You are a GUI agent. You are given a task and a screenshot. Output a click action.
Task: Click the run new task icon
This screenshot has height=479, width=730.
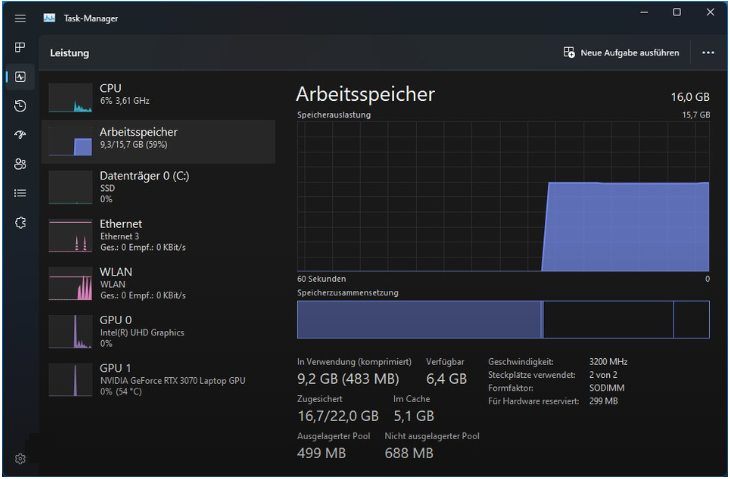pos(569,52)
